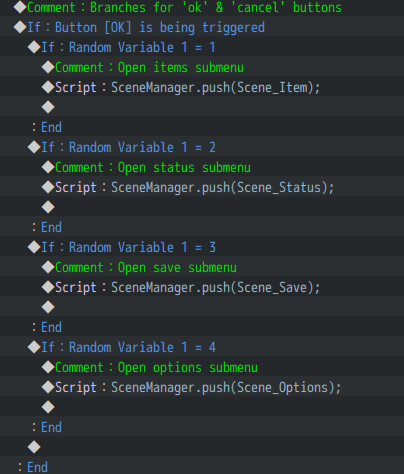Select the empty line before the final End
The width and height of the screenshot is (404, 474).
point(202,447)
